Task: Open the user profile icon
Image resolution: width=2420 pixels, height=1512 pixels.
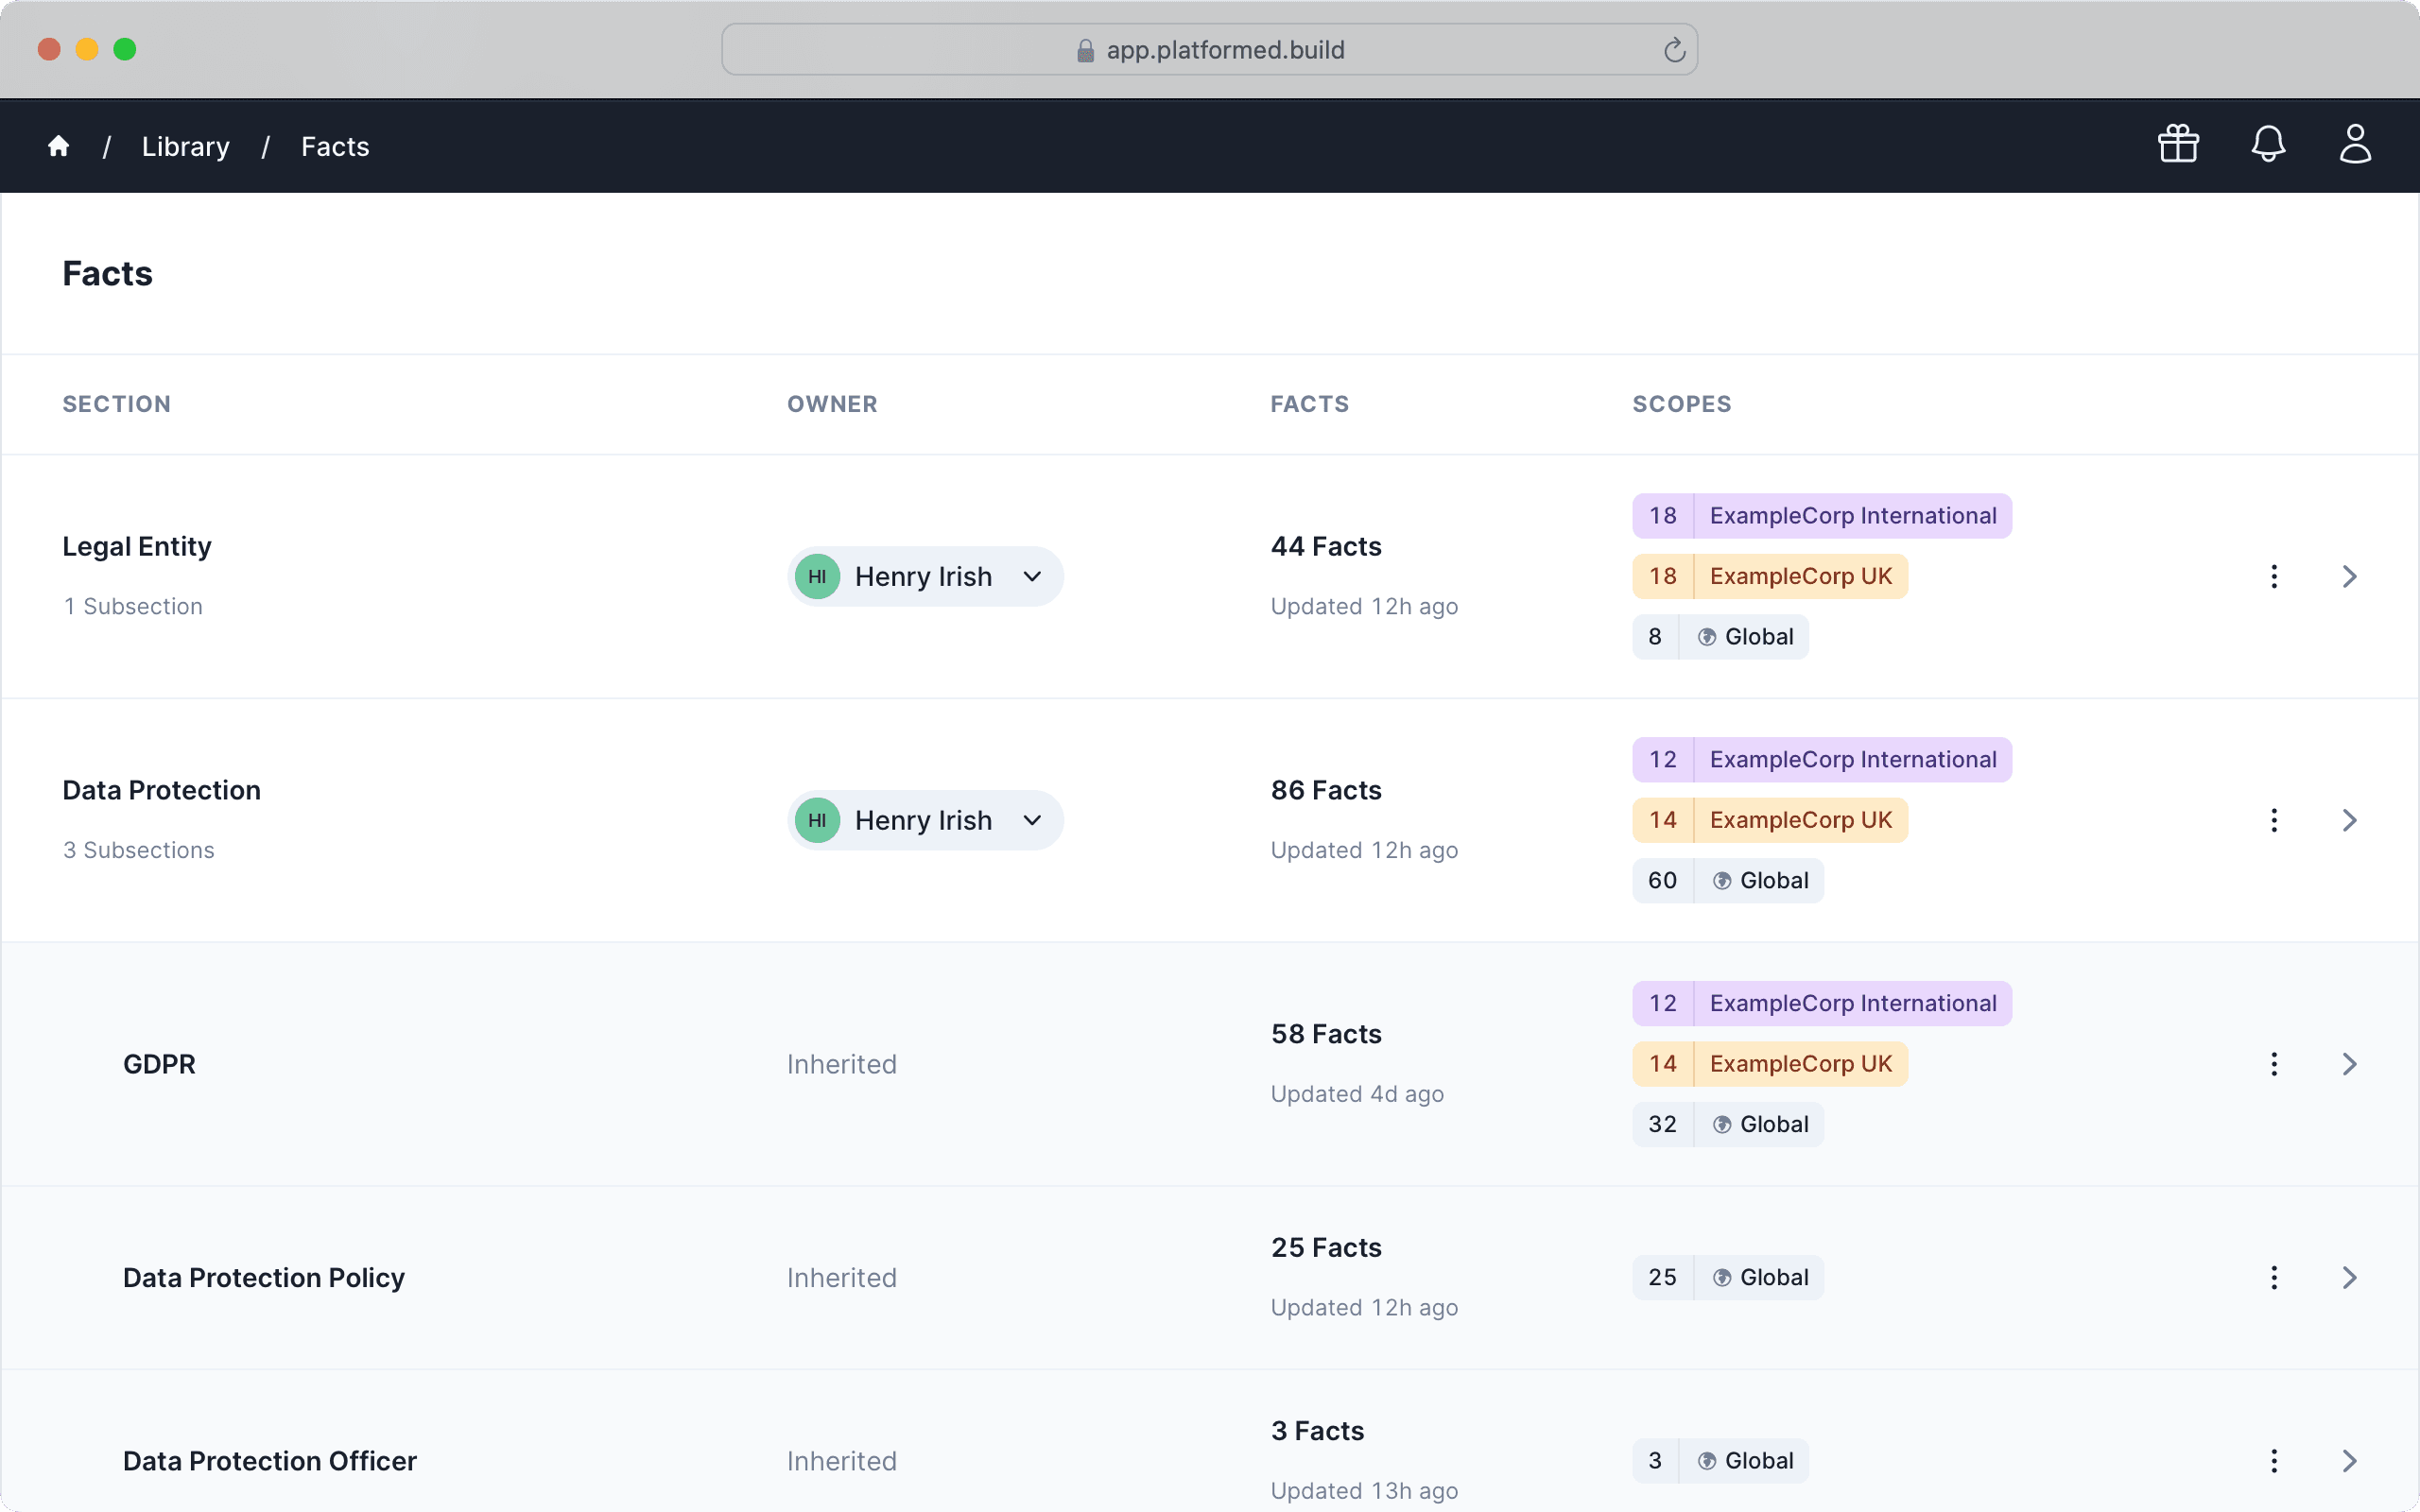Action: coord(2355,144)
